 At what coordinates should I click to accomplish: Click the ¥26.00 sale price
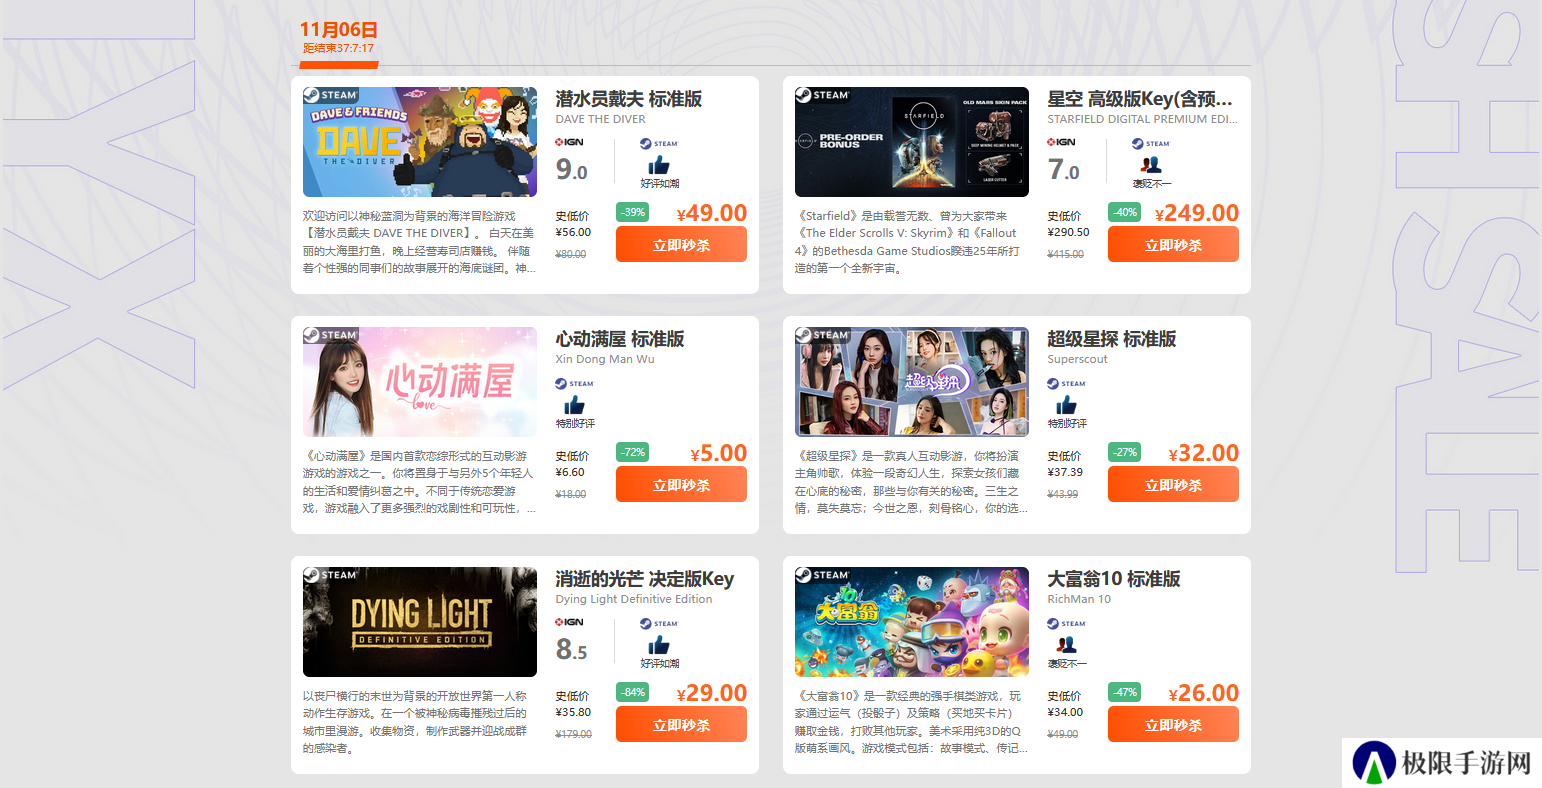click(x=1204, y=693)
